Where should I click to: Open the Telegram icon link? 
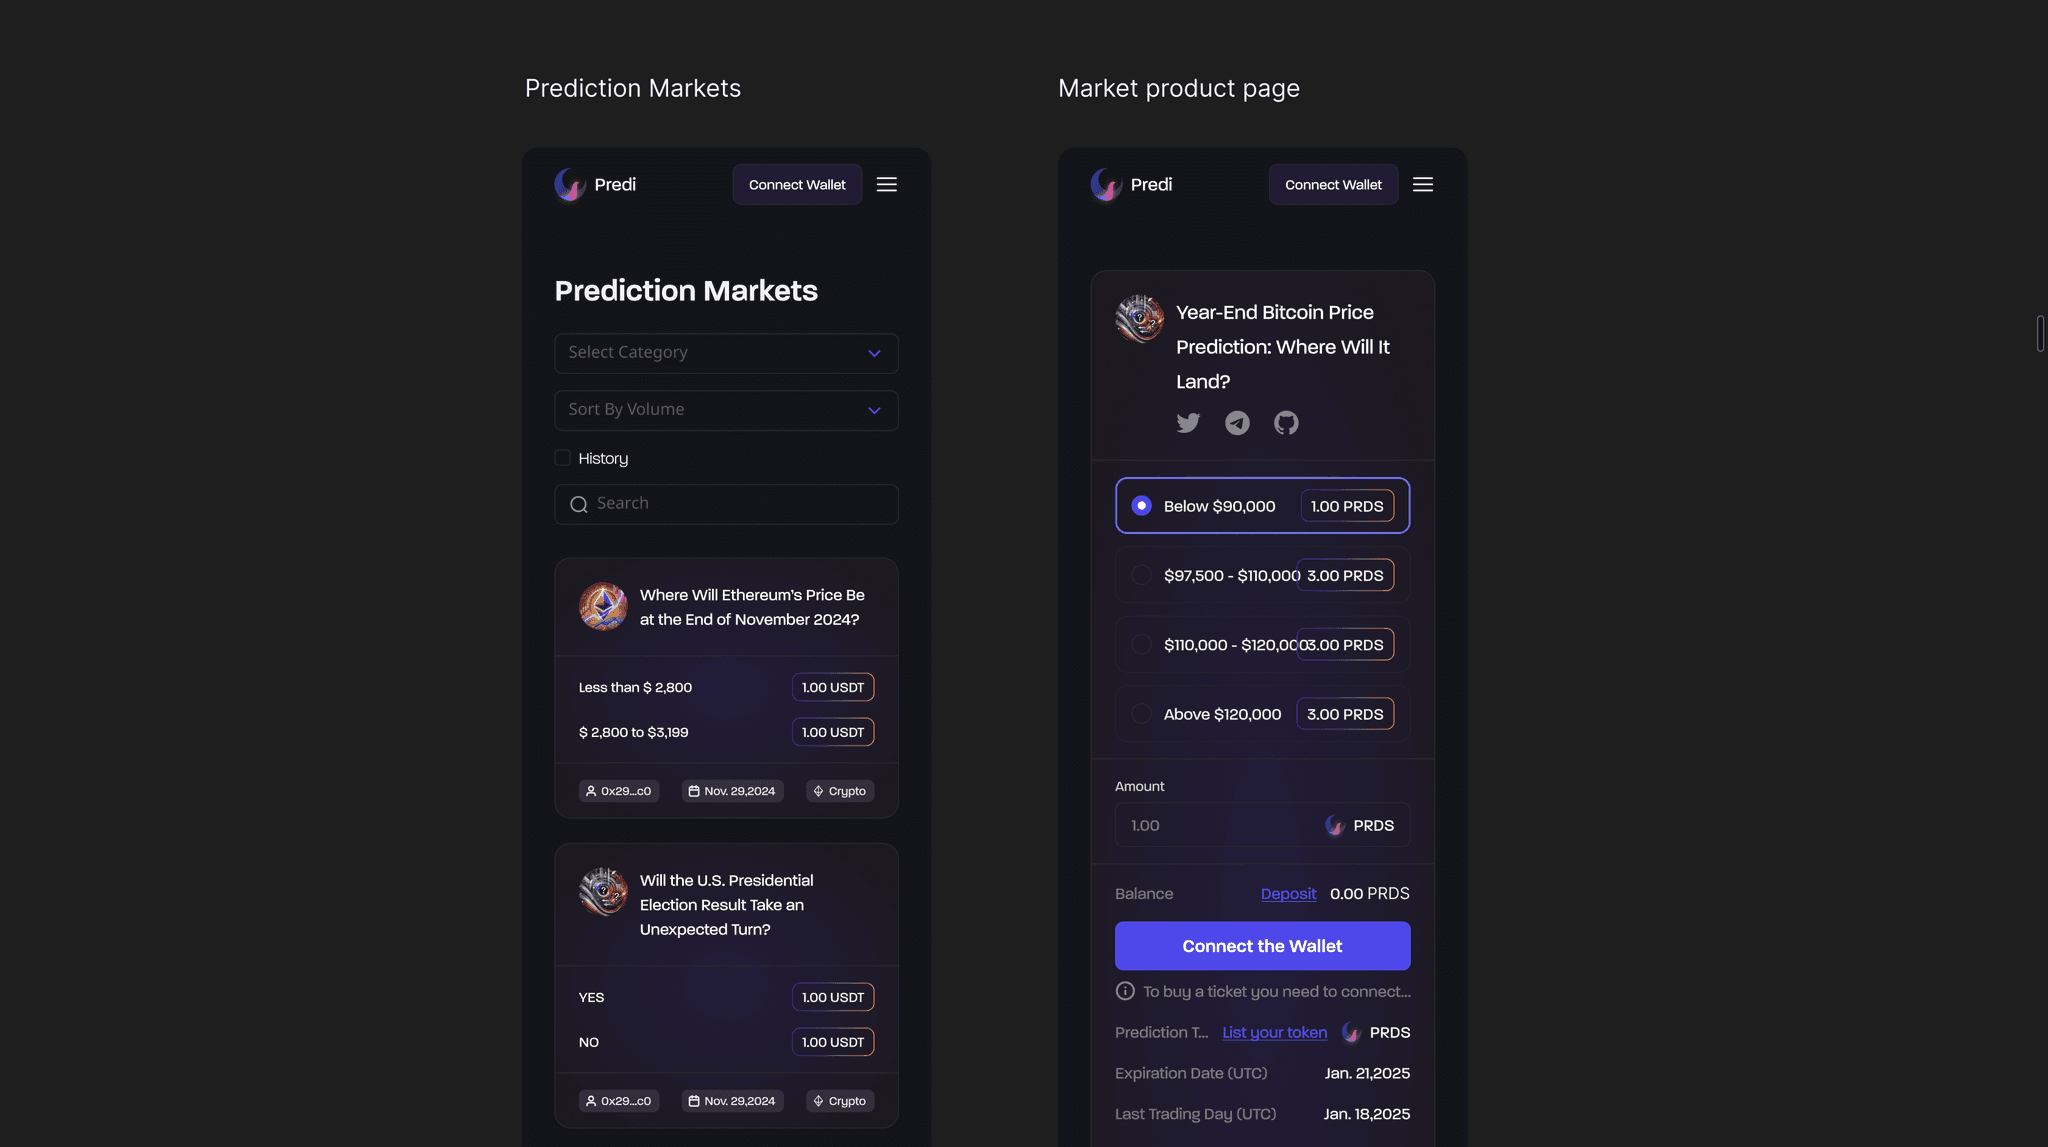click(1237, 423)
